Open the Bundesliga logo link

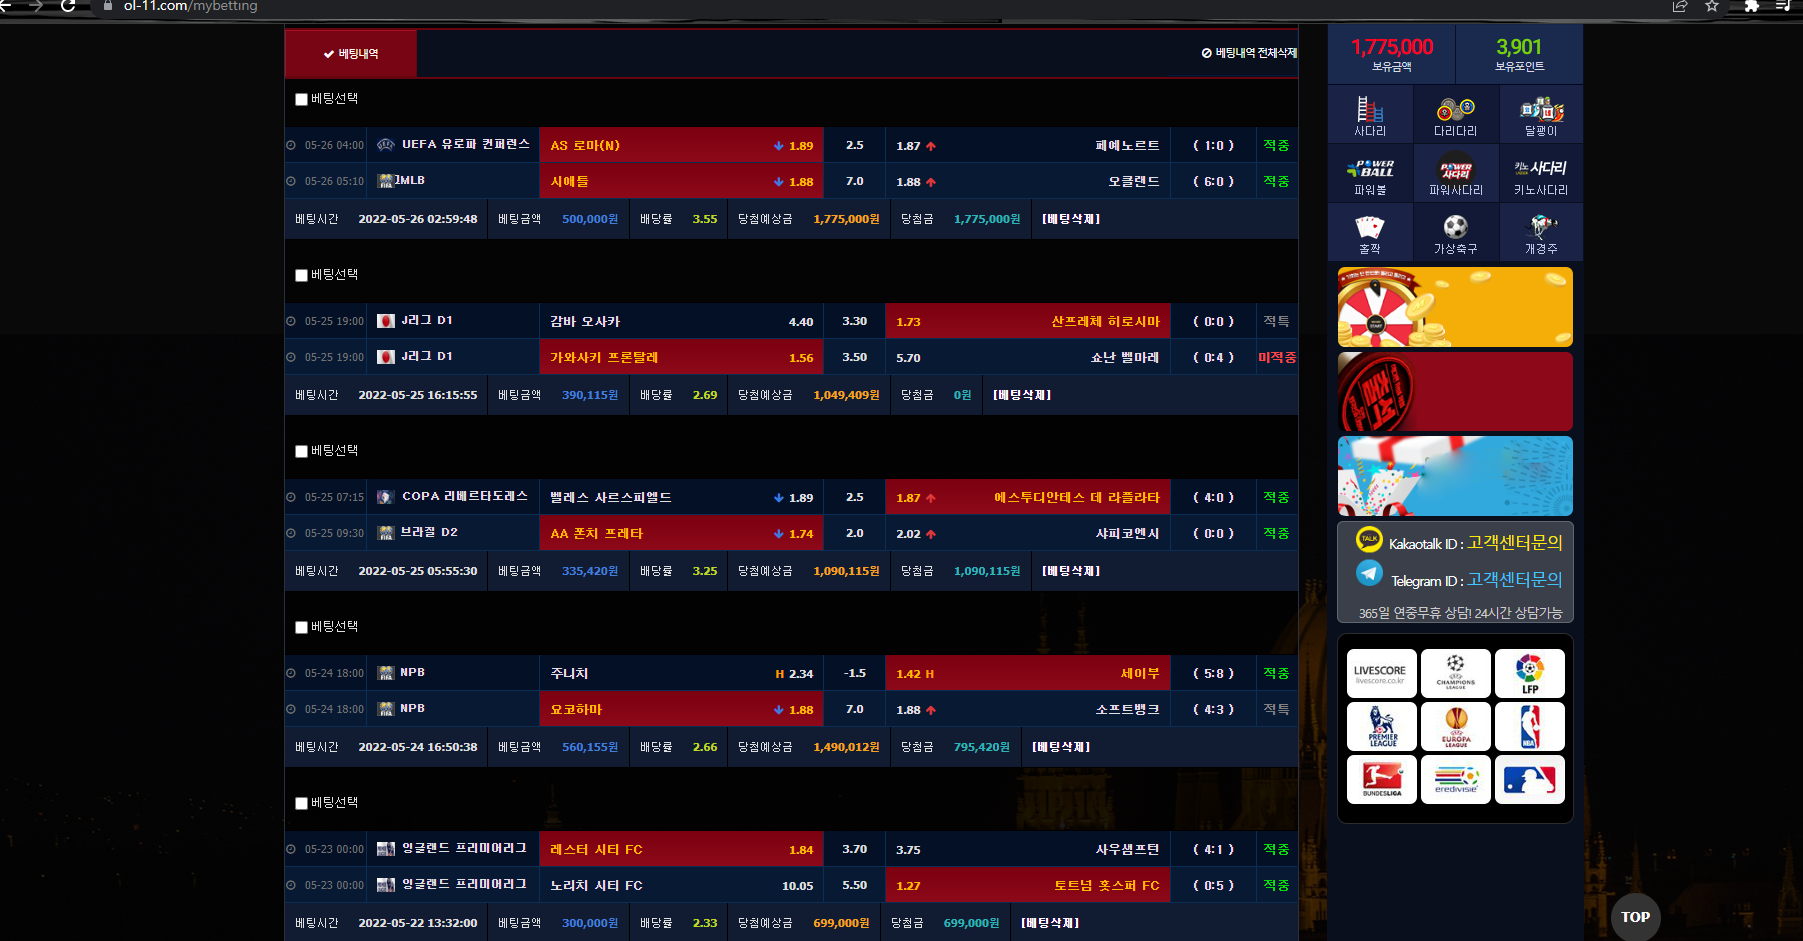pyautogui.click(x=1381, y=779)
